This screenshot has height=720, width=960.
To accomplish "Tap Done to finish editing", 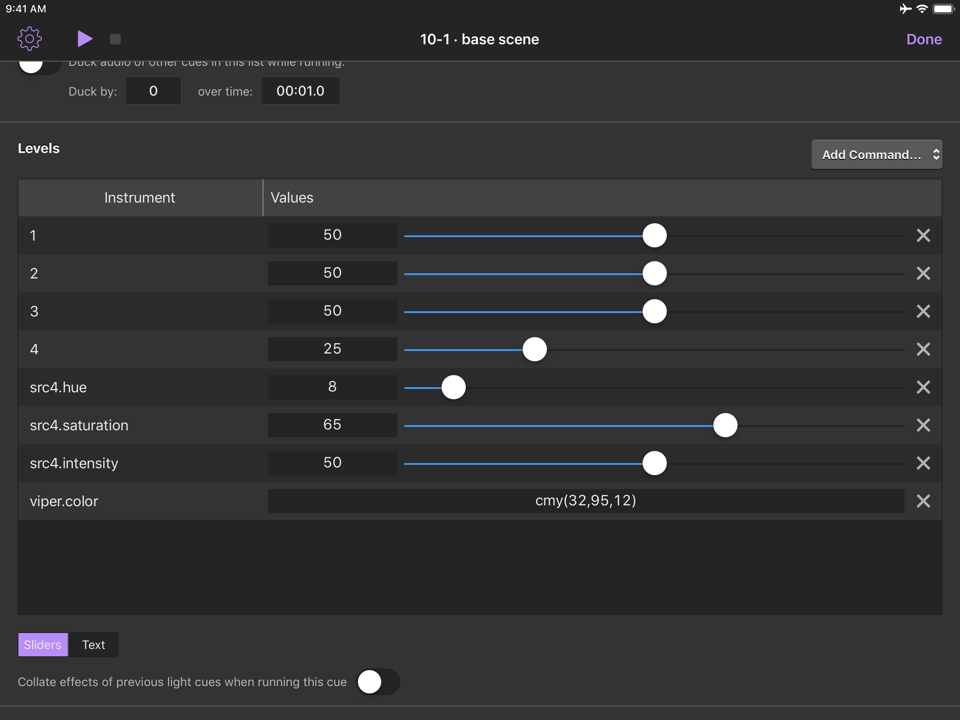I will coord(923,39).
